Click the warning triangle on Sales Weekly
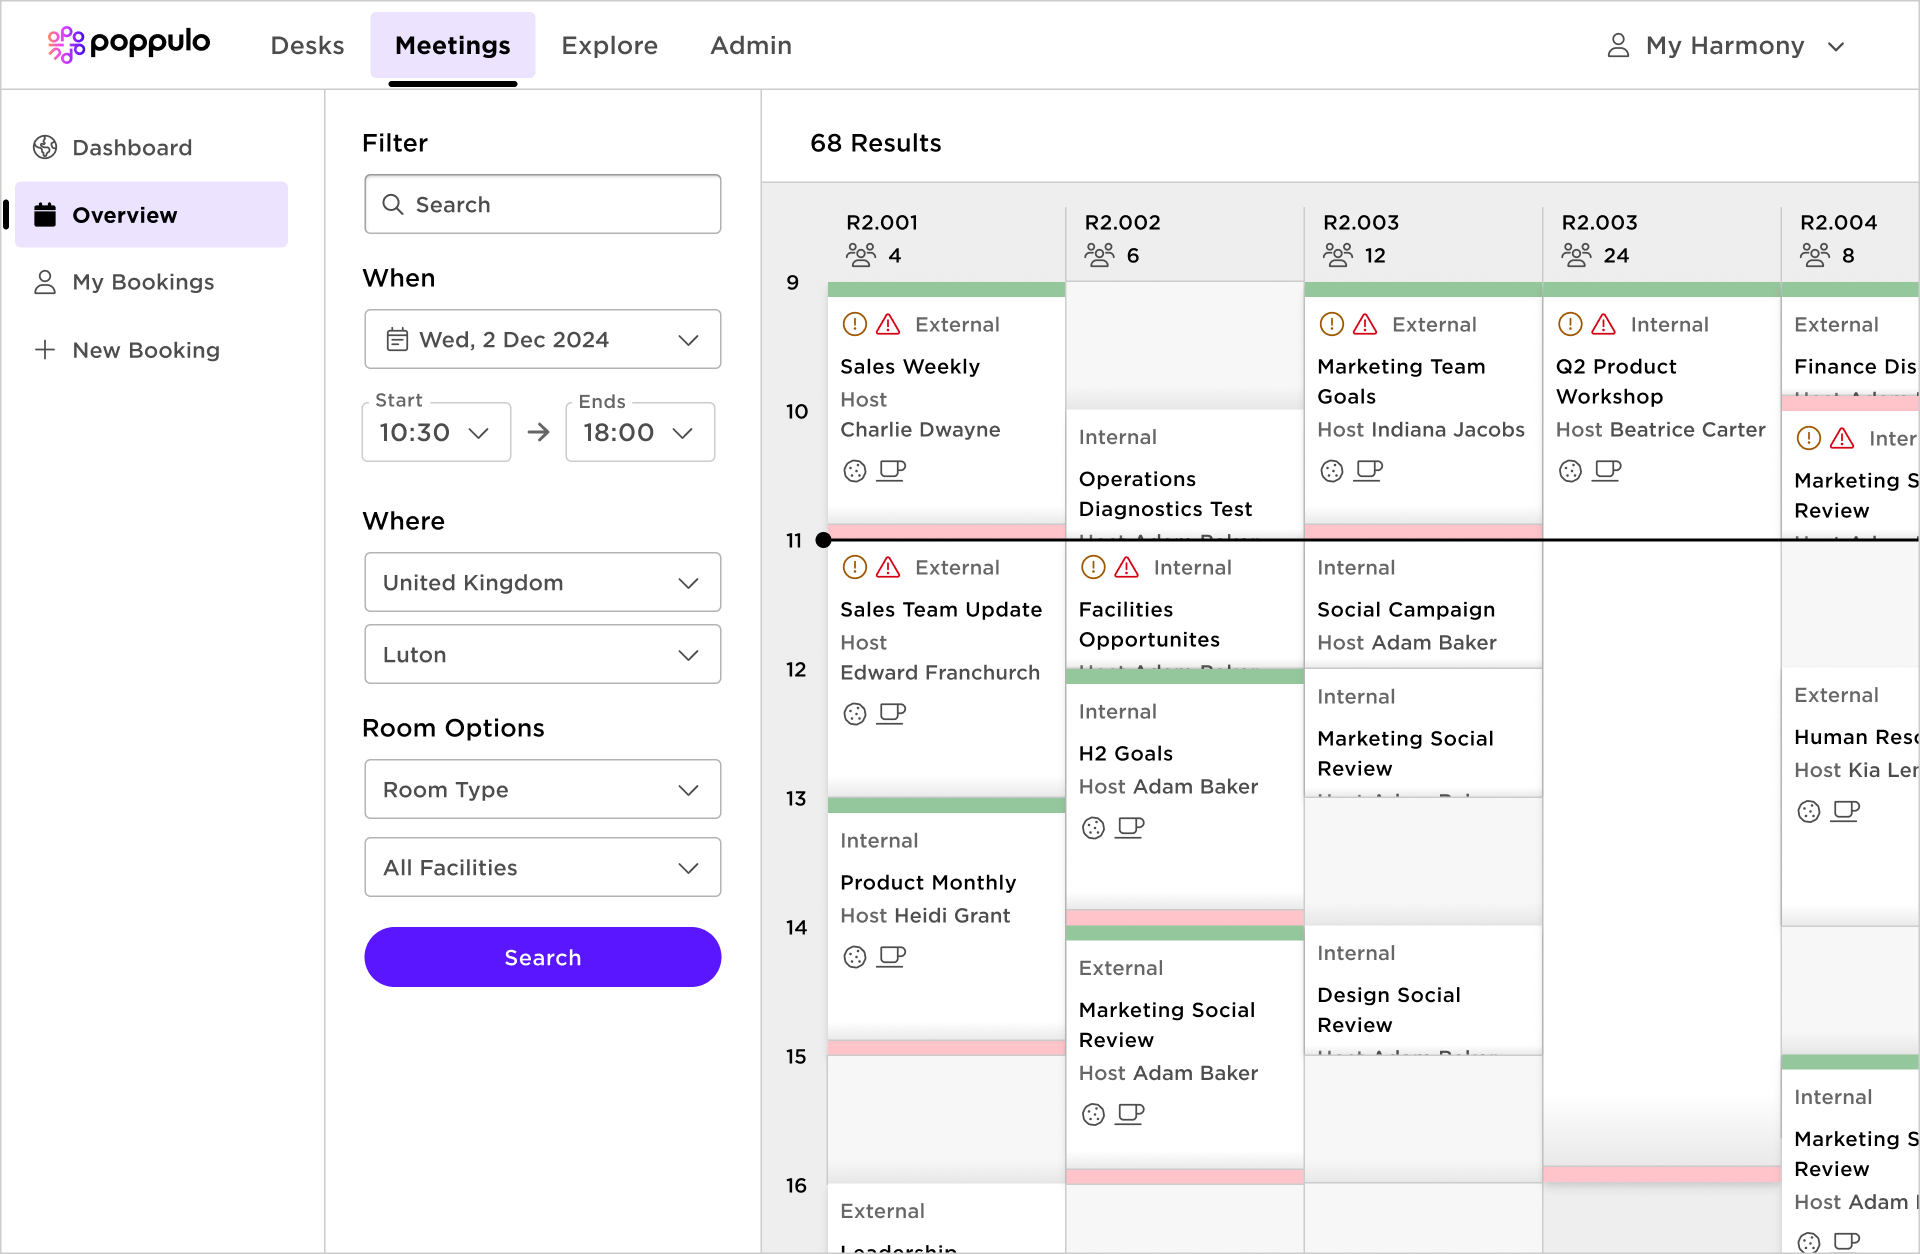Image resolution: width=1920 pixels, height=1254 pixels. 888,324
